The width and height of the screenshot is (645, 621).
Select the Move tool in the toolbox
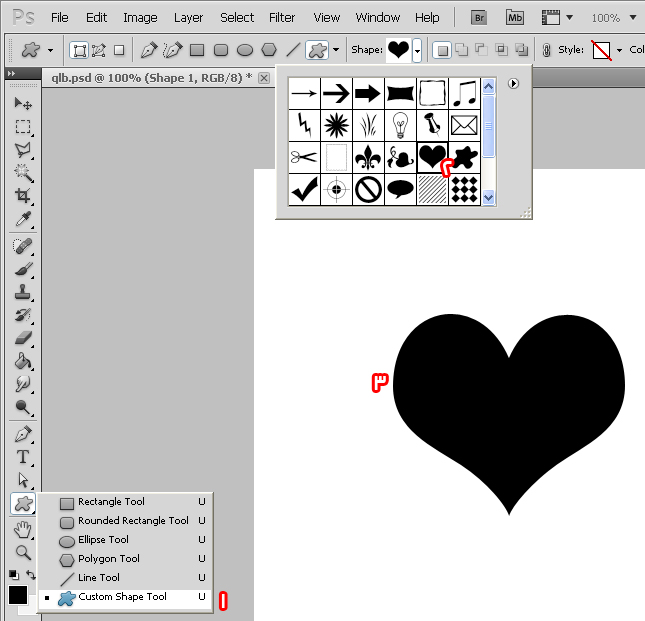coord(22,104)
